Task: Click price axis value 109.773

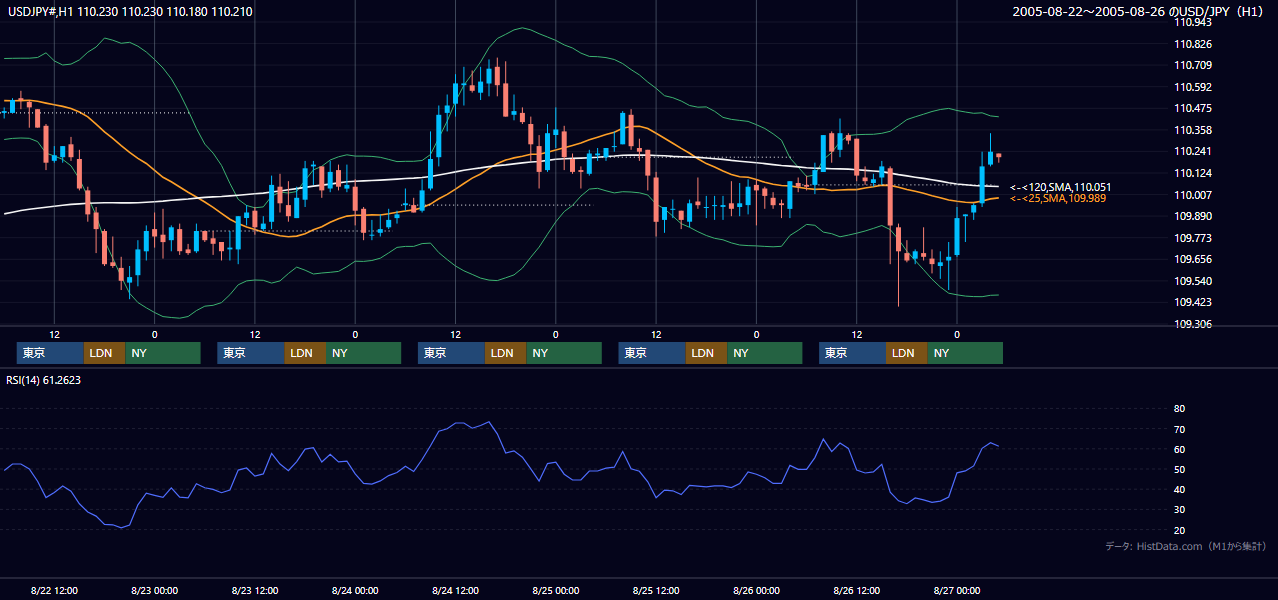Action: pyautogui.click(x=1193, y=238)
